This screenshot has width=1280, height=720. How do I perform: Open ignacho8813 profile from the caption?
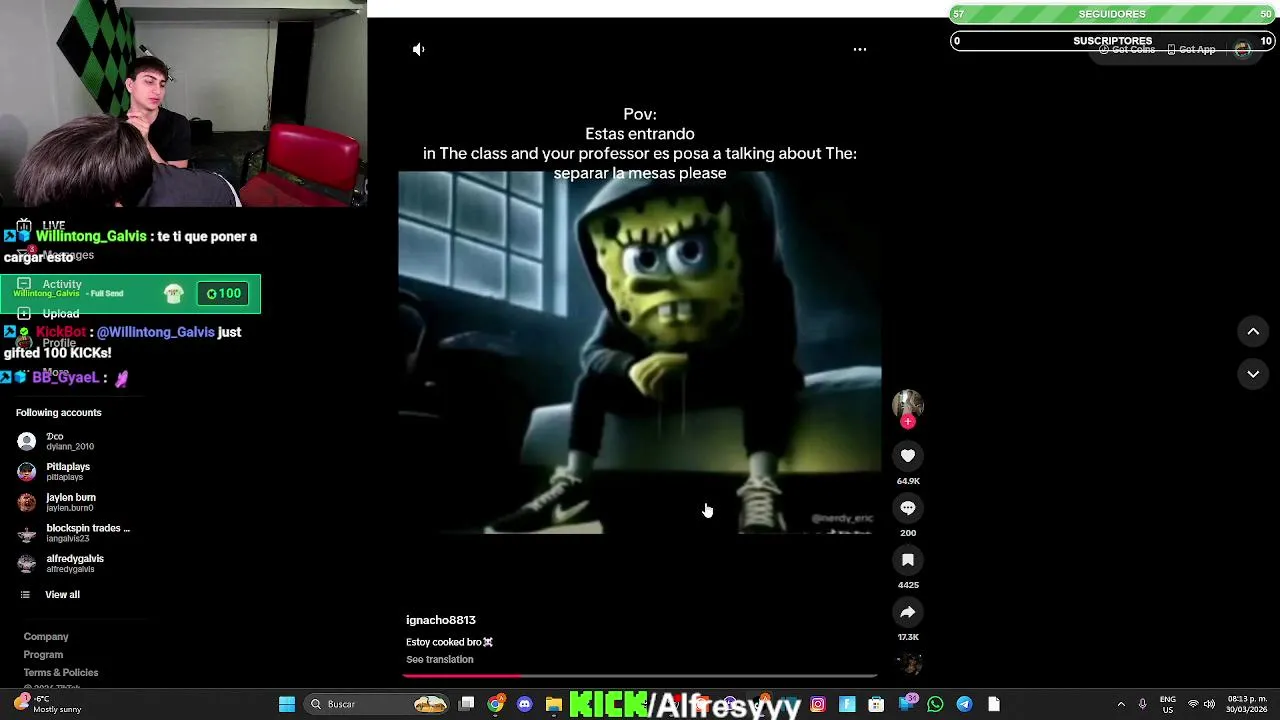pos(441,620)
